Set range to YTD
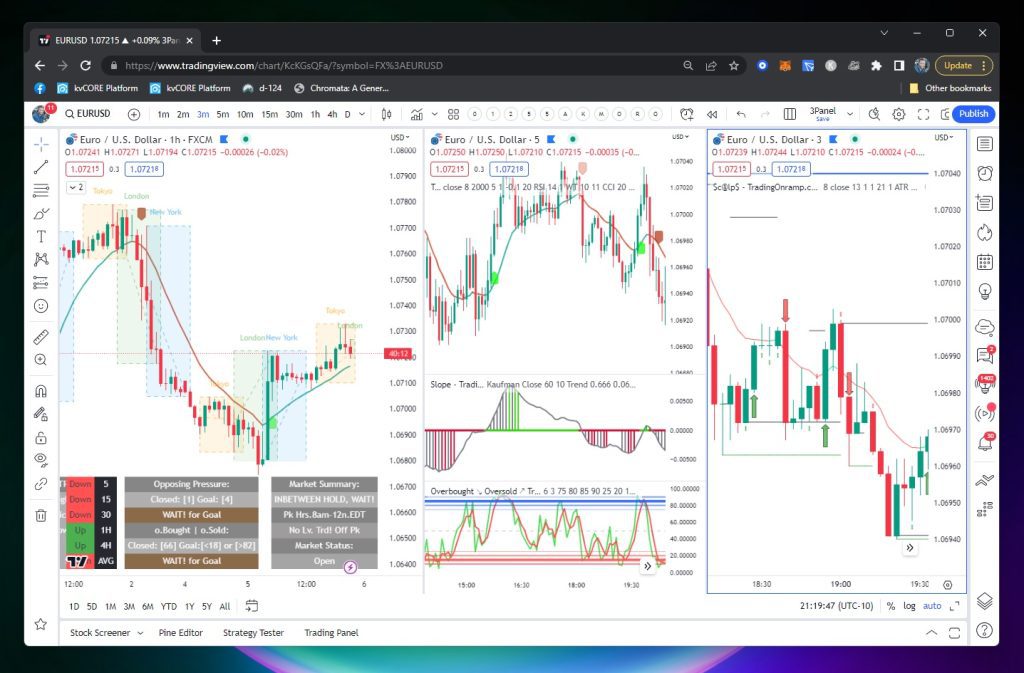 [167, 606]
